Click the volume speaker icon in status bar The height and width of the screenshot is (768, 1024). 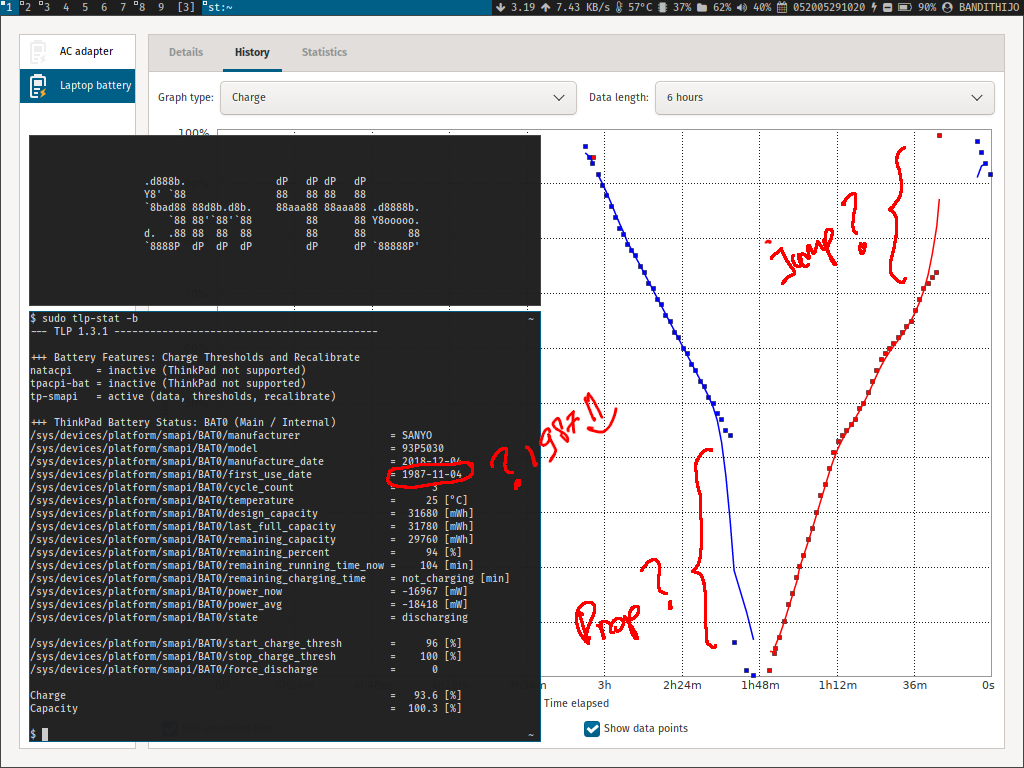point(741,7)
